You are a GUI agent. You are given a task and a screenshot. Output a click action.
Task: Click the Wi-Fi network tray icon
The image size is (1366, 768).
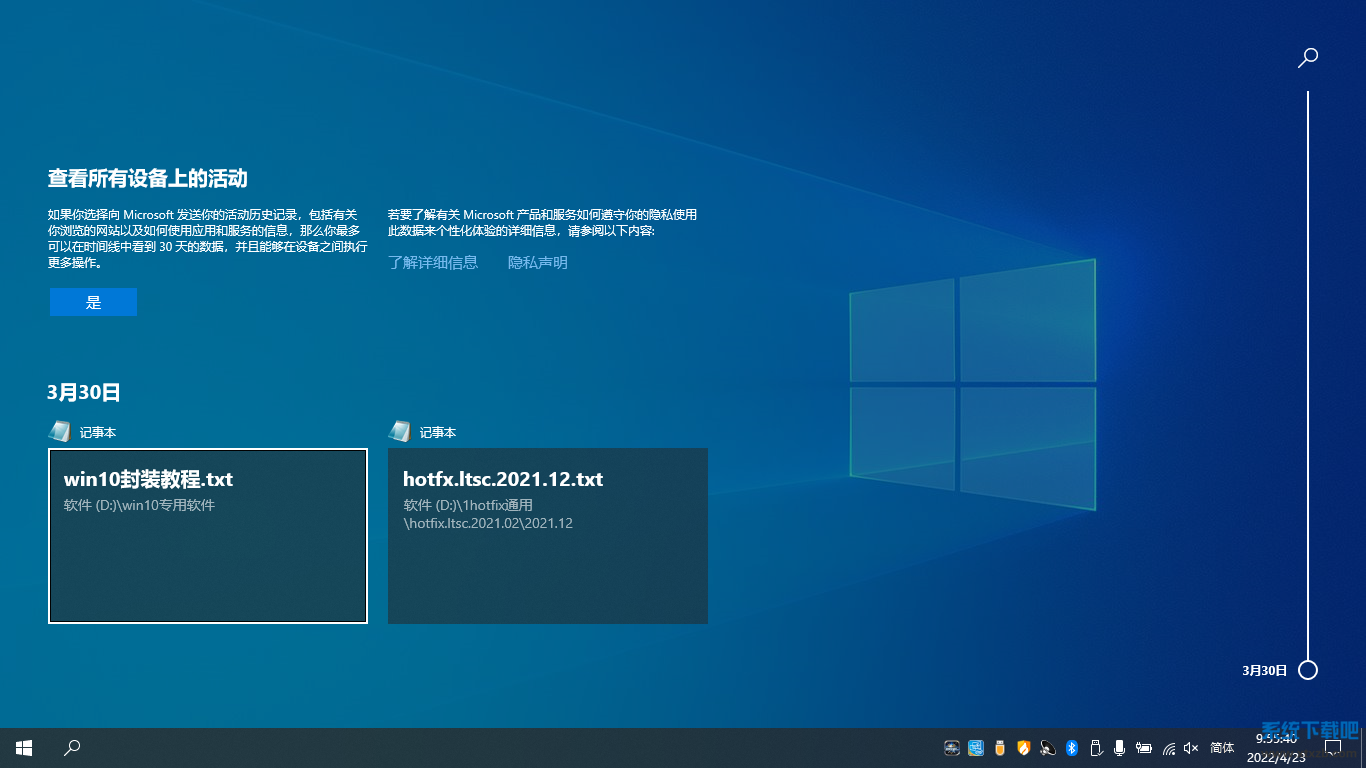pos(1168,748)
